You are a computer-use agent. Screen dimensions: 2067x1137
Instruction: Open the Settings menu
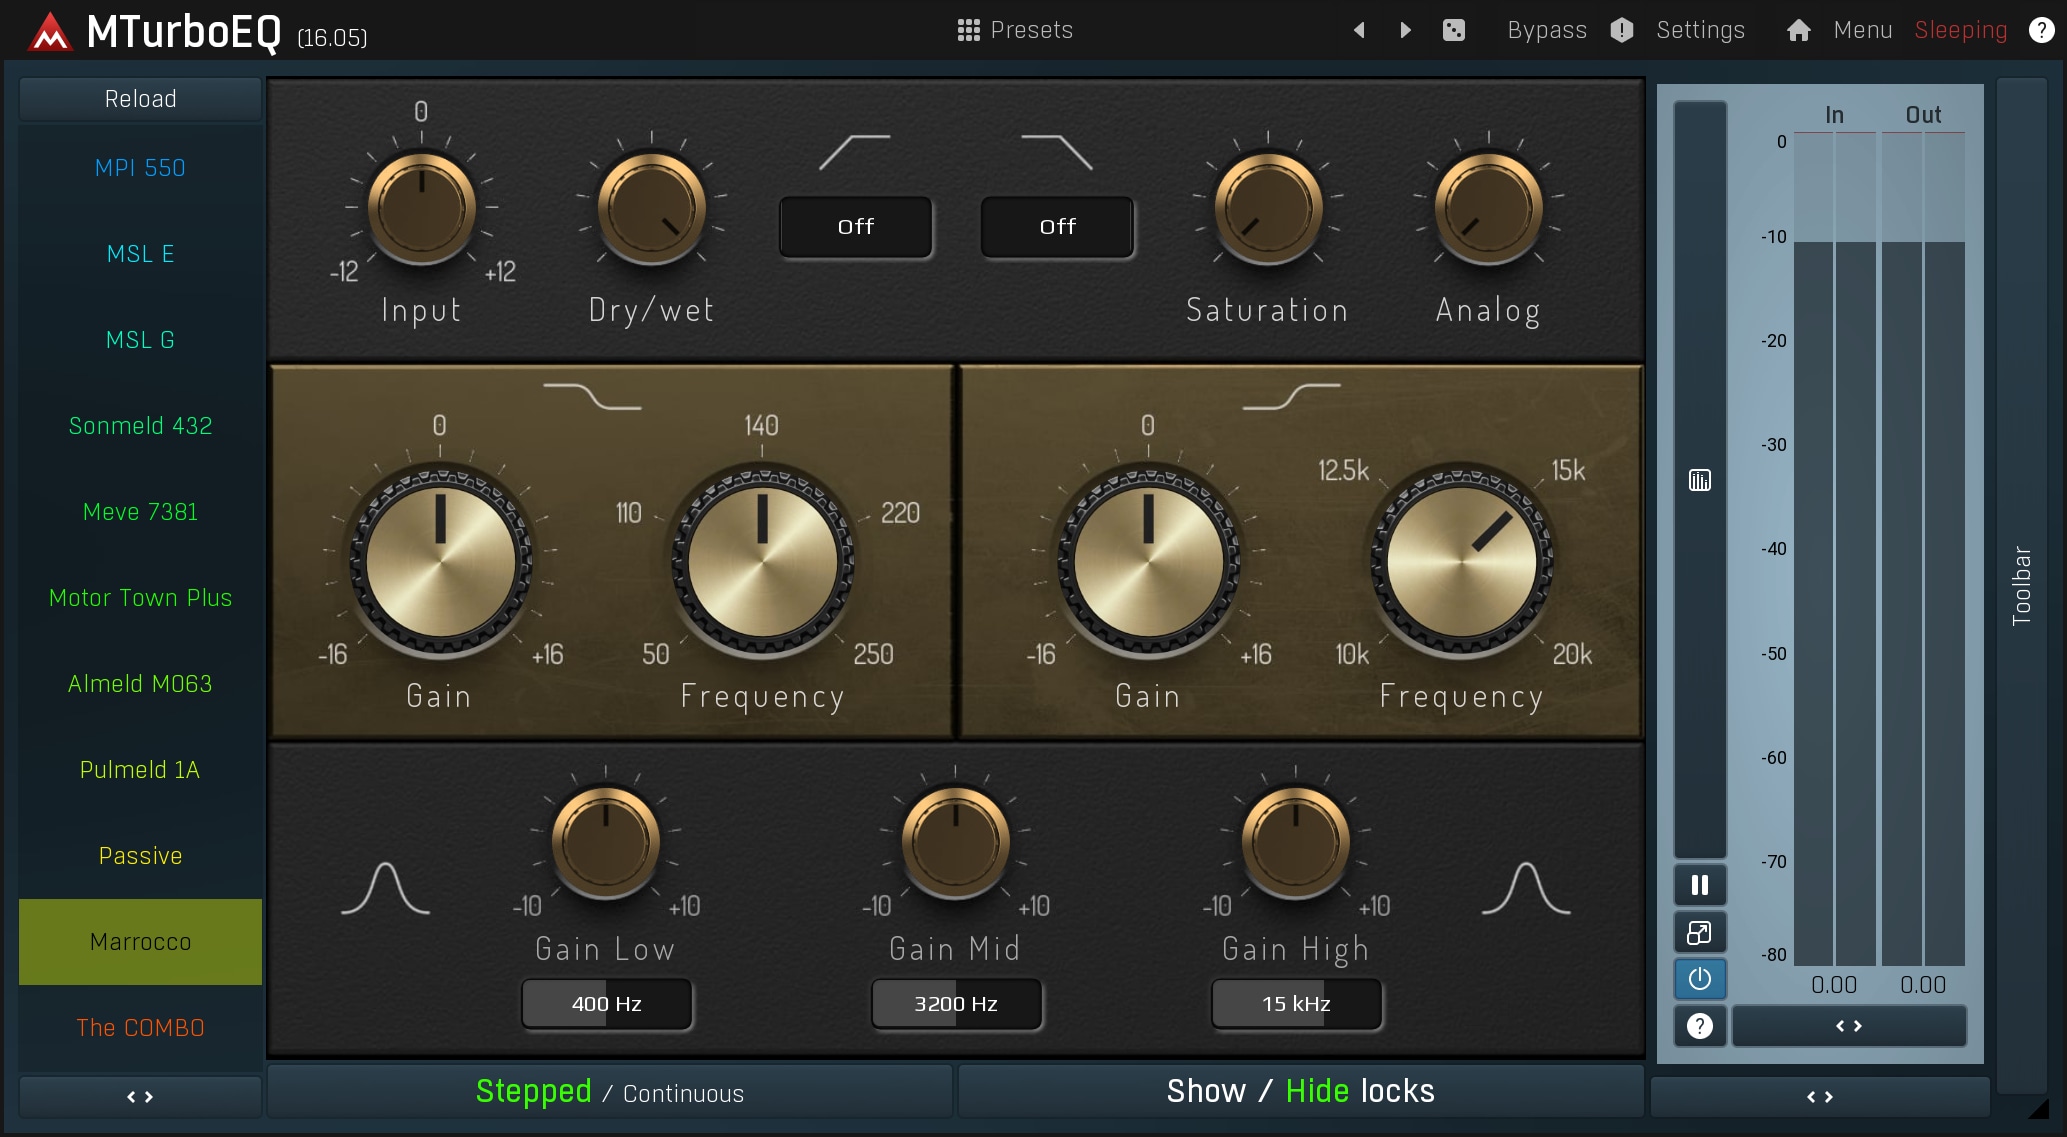1700,30
